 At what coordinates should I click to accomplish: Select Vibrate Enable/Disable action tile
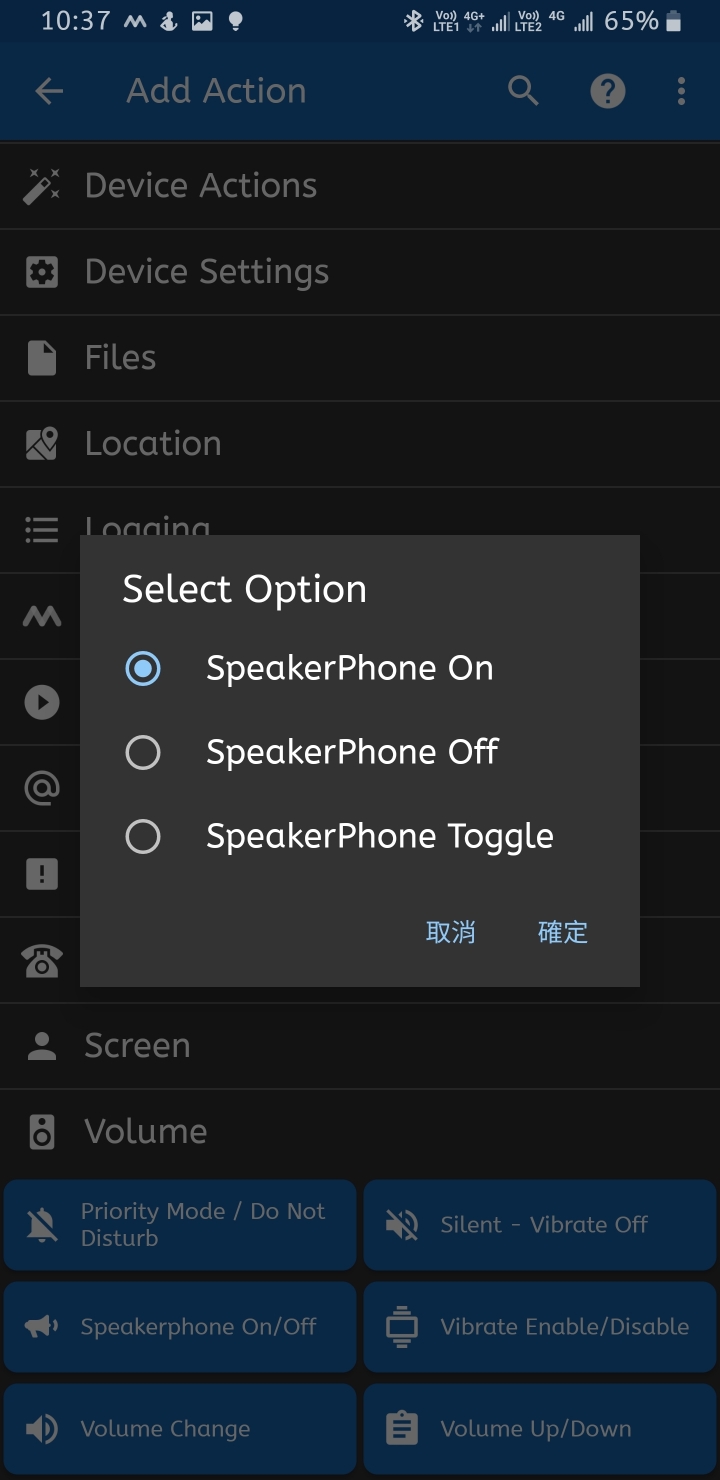540,1327
